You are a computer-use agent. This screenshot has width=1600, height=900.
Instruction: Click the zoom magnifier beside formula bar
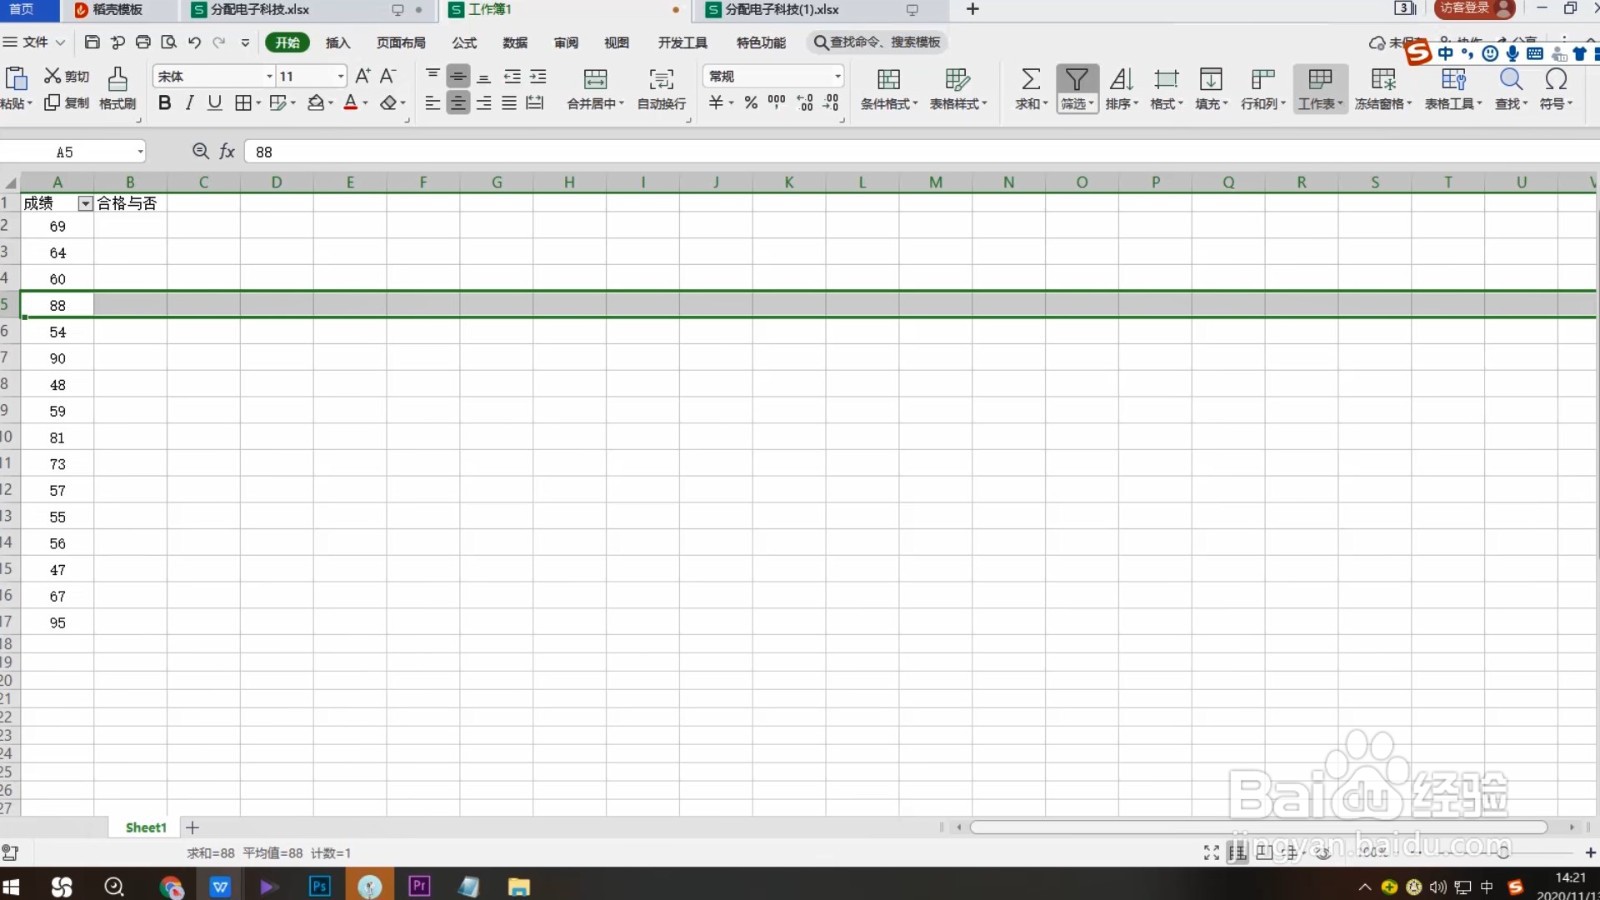[201, 151]
